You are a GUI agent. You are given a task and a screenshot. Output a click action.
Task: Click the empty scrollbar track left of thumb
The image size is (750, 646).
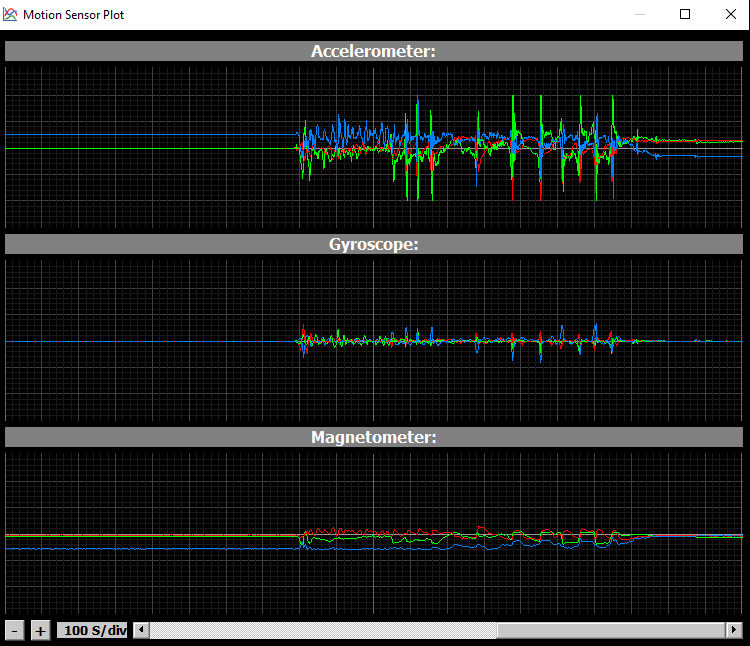pos(320,630)
